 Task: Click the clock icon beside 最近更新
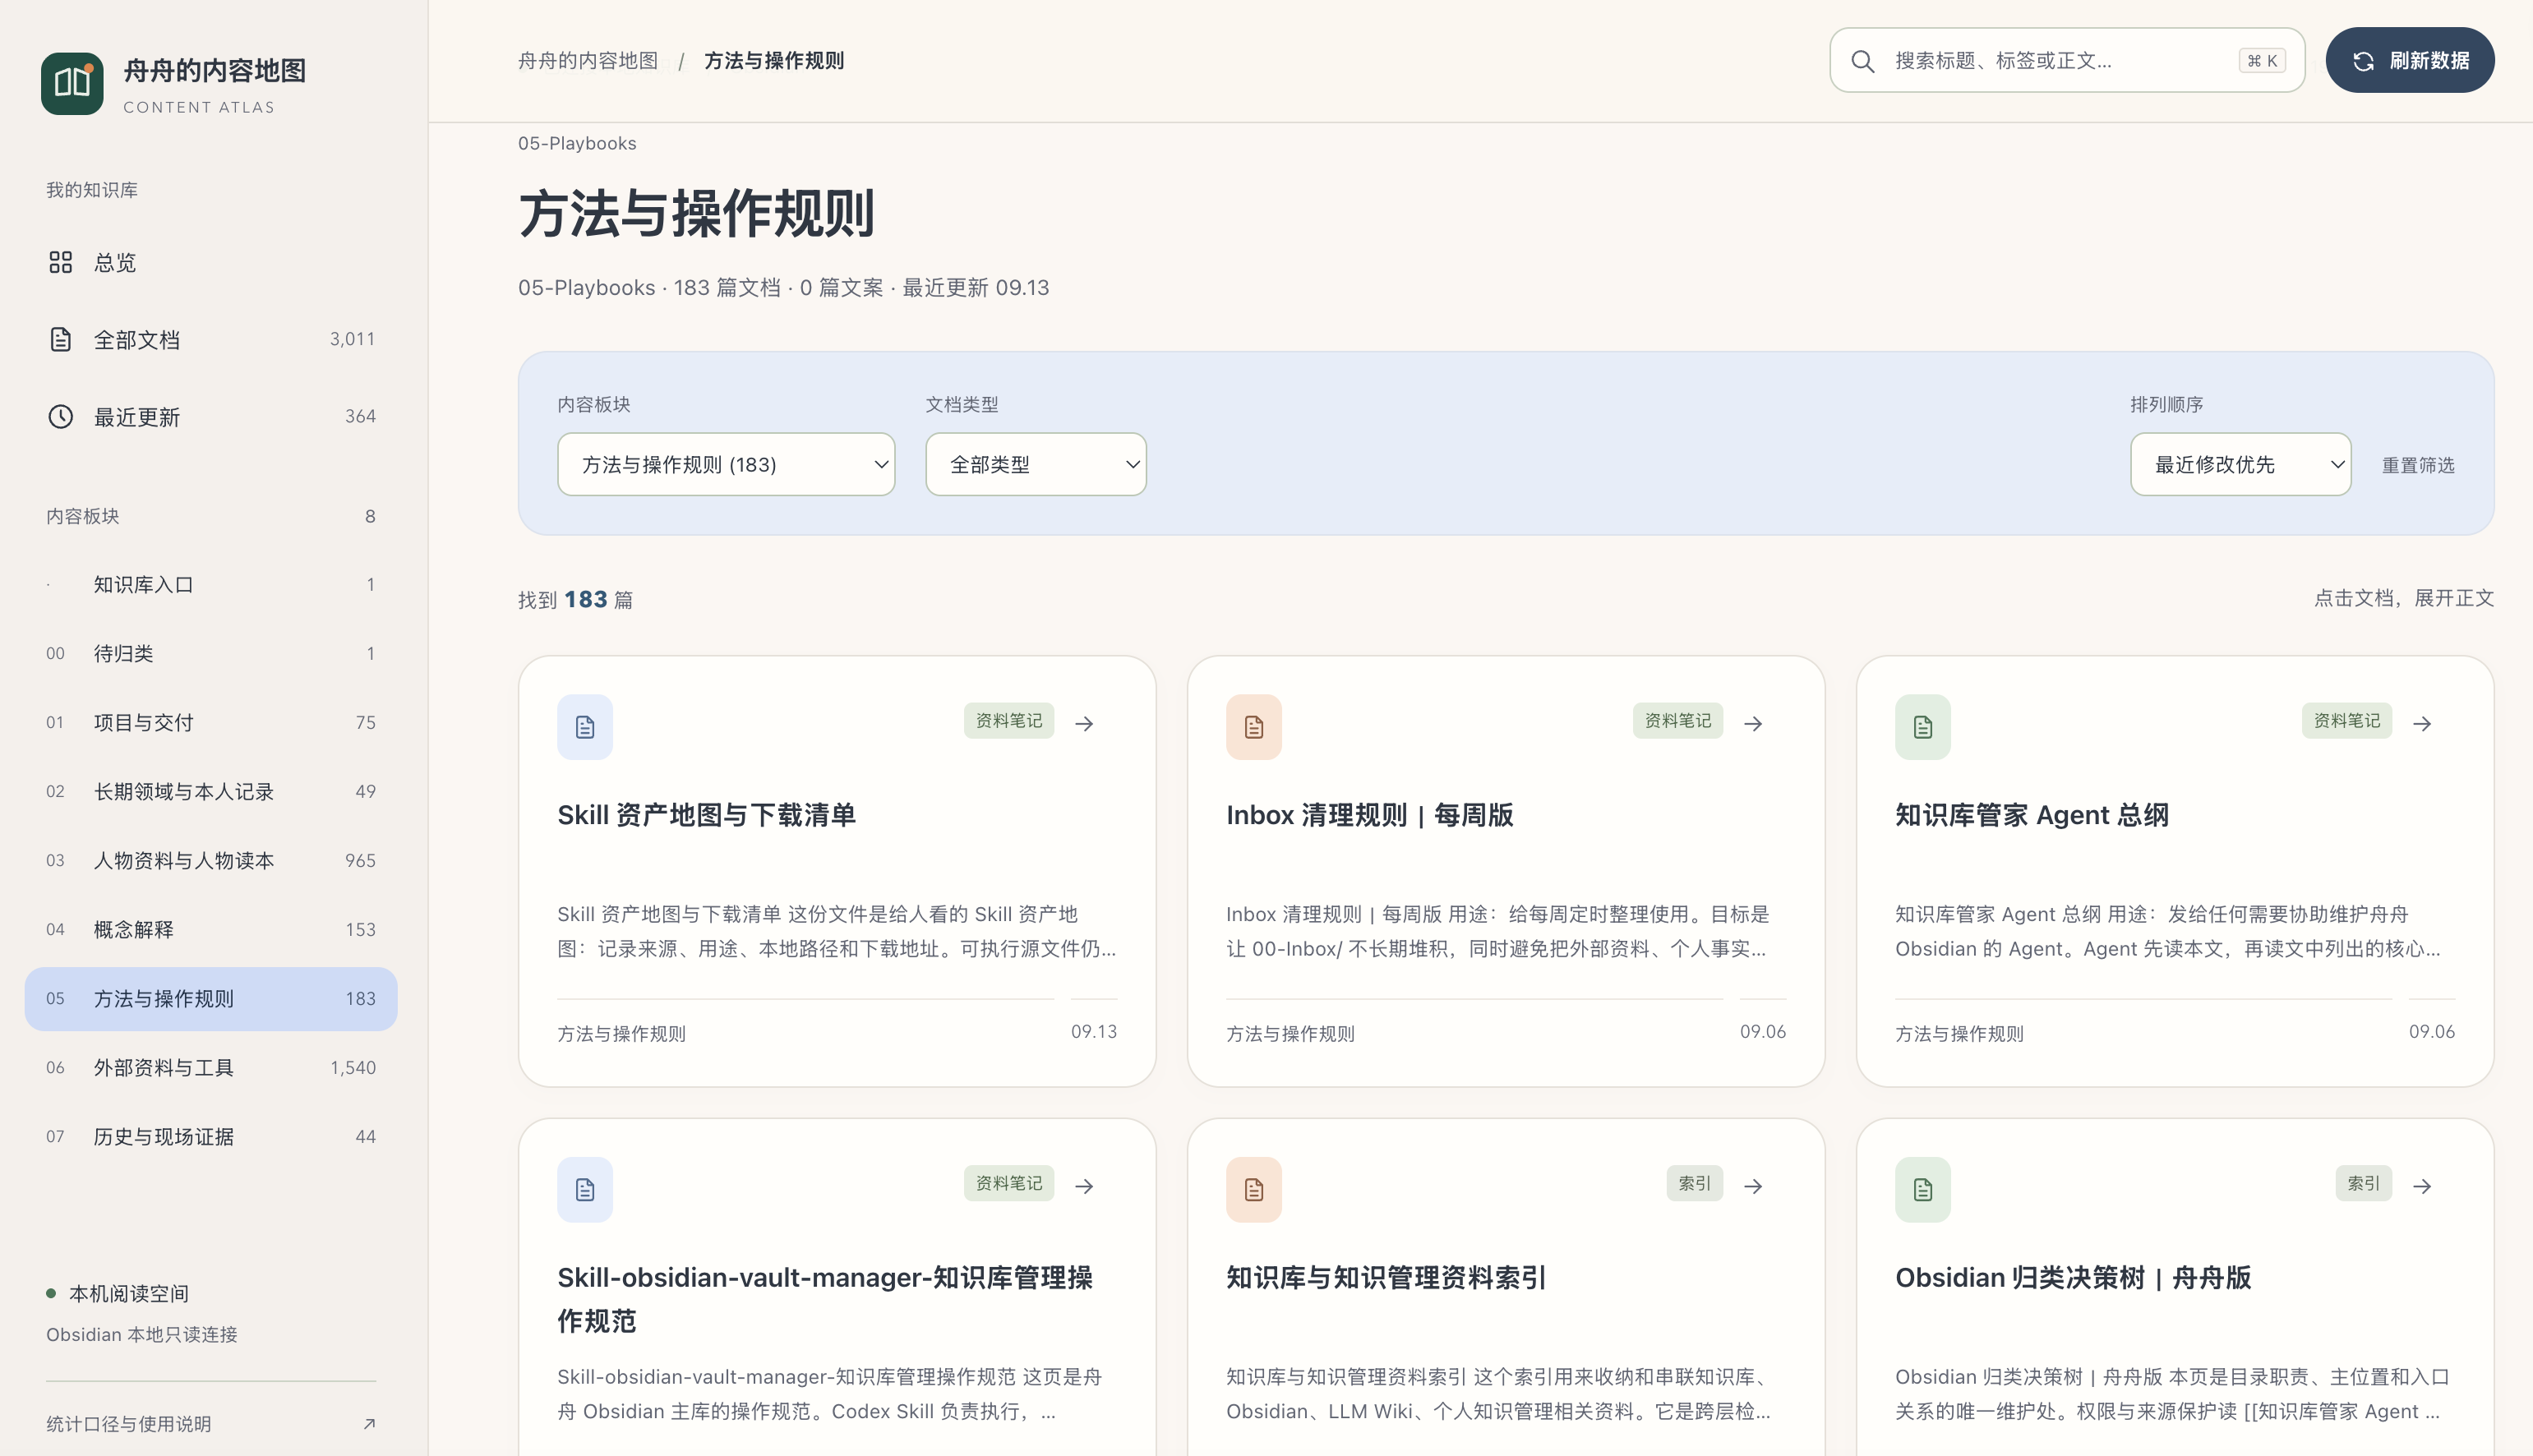[x=61, y=416]
